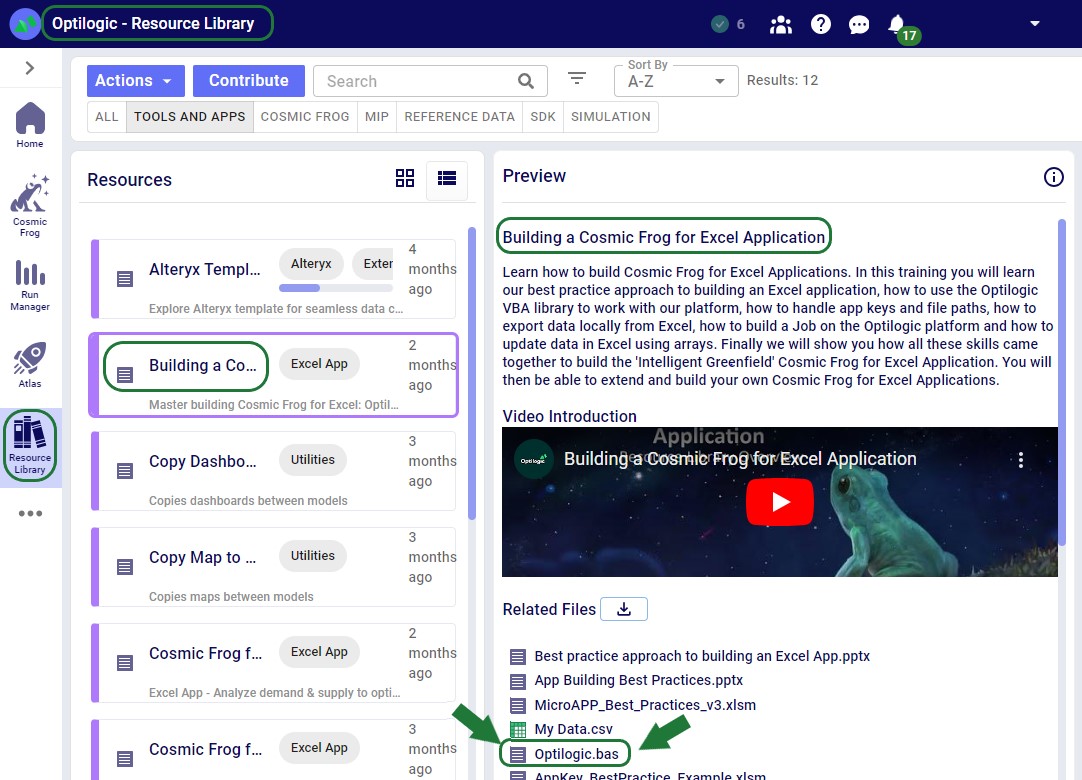Click Utilities tag on Copy Dashbo...
Screen dimensions: 1082x780
coord(313,460)
